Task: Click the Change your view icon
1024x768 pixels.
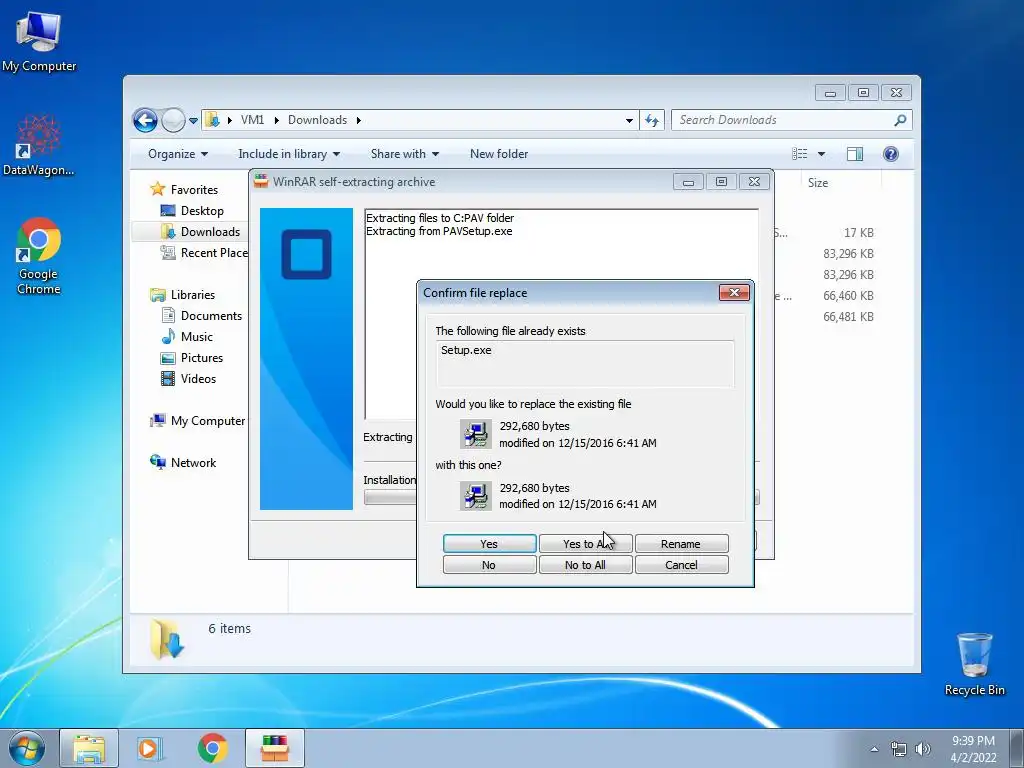Action: 799,154
